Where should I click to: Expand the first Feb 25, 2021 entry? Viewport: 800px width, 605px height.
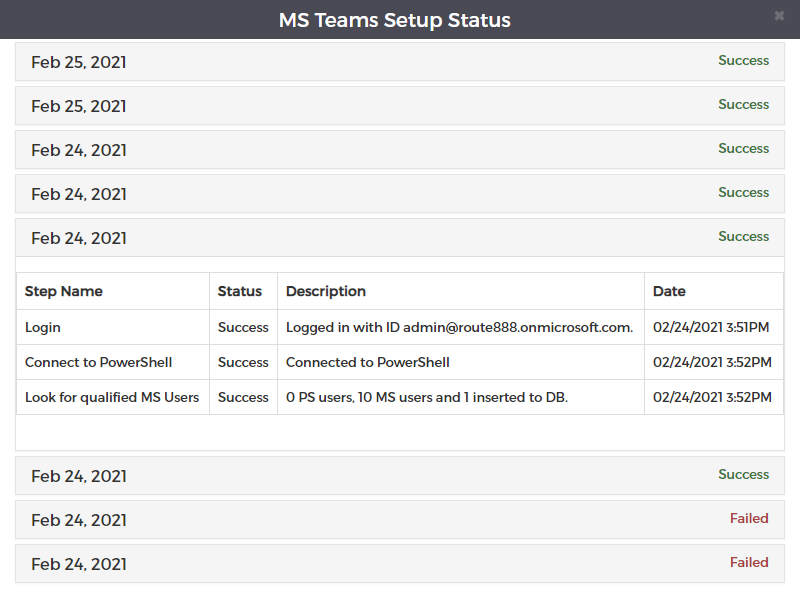click(399, 62)
